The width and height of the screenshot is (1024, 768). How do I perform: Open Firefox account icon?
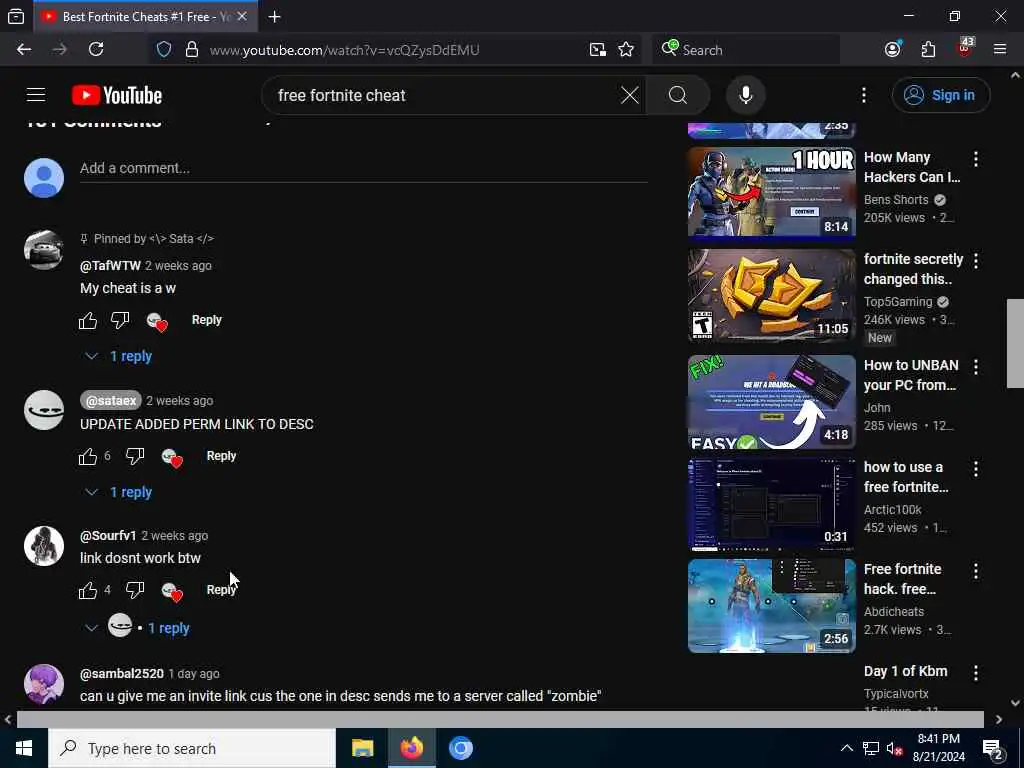point(893,50)
